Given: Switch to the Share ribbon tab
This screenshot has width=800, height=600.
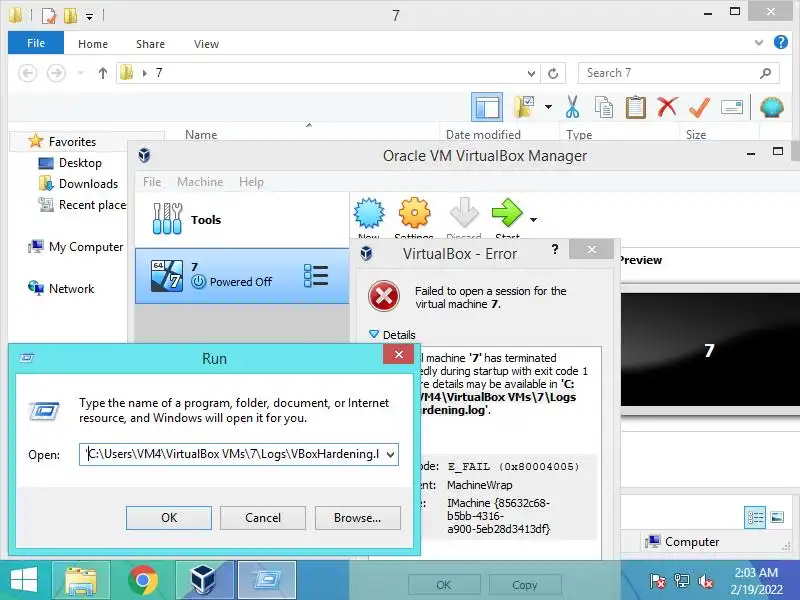Looking at the screenshot, I should click(x=150, y=44).
